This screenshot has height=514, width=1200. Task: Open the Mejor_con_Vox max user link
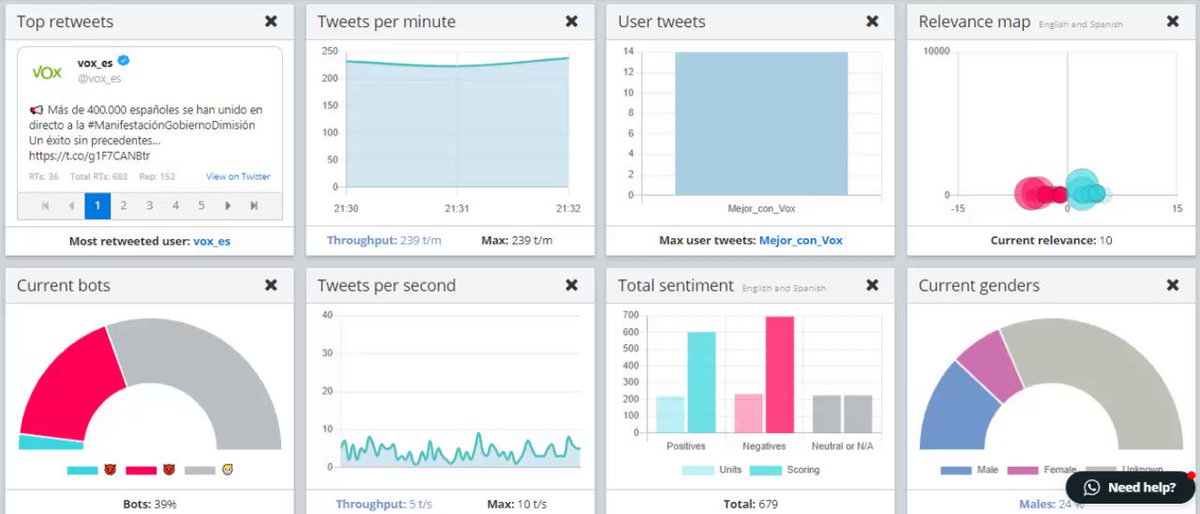point(801,241)
